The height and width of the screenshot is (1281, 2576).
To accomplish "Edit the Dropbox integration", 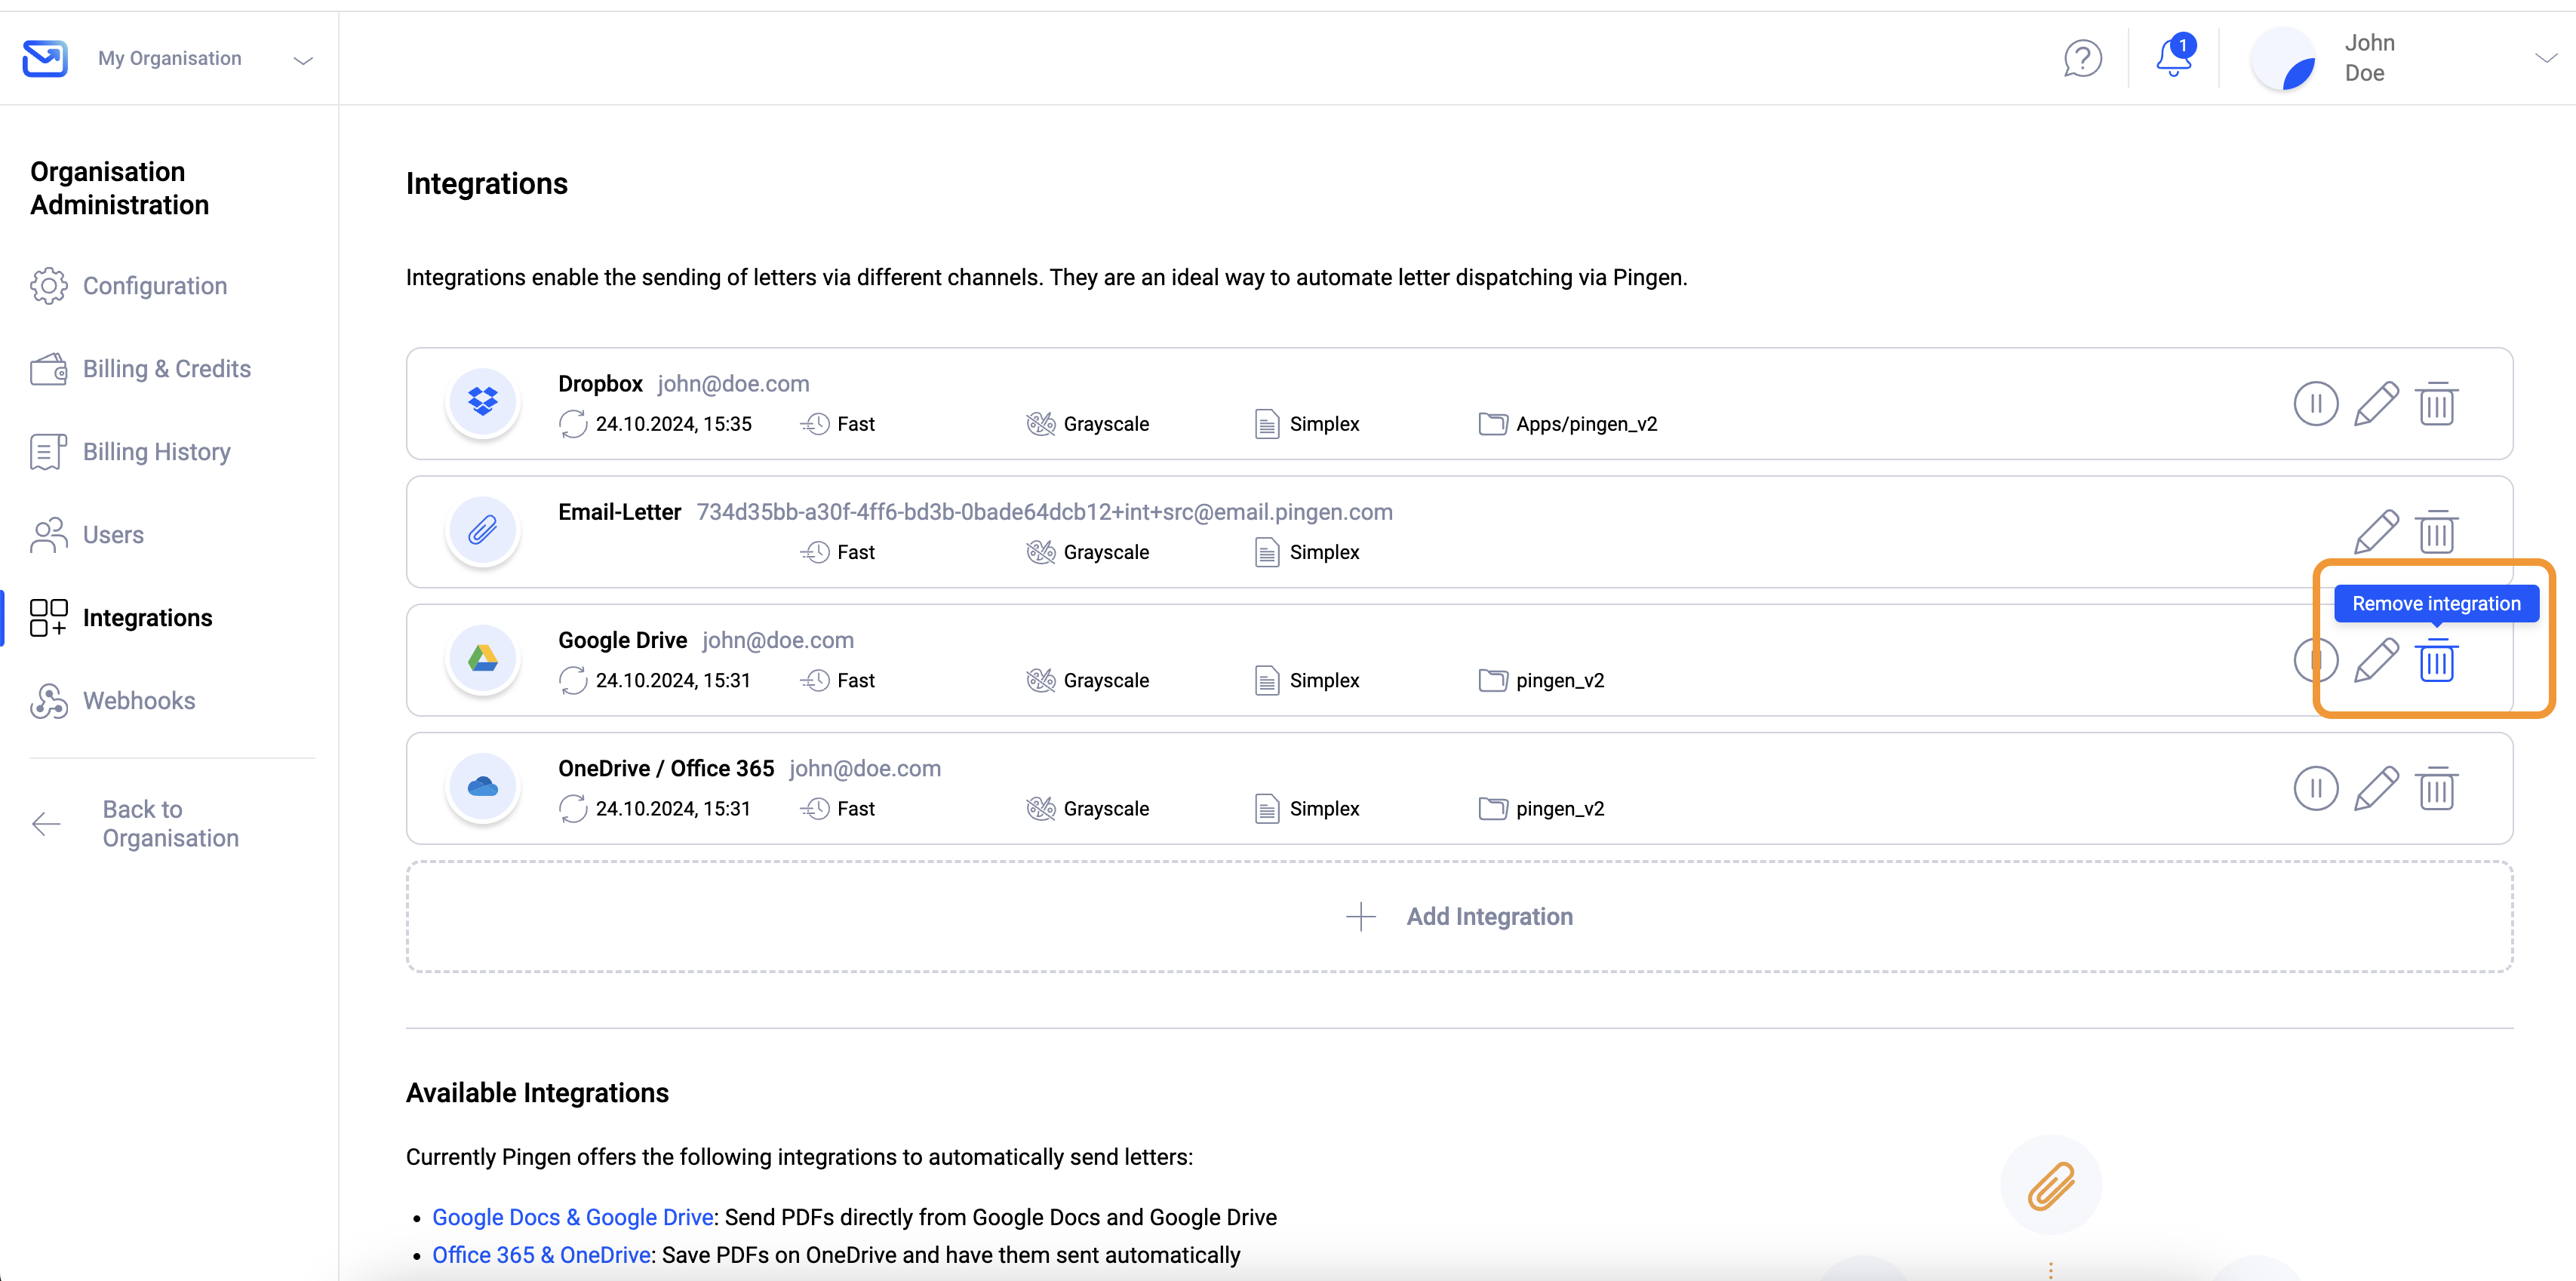I will tap(2376, 404).
